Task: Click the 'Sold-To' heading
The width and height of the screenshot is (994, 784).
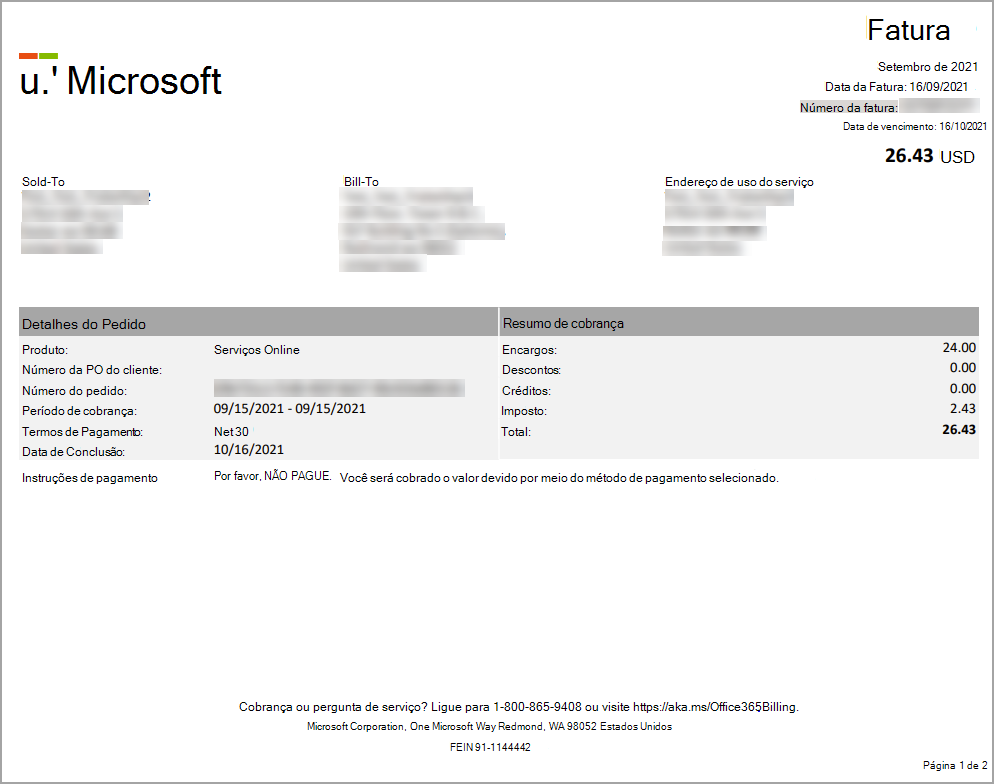Action: click(x=43, y=181)
